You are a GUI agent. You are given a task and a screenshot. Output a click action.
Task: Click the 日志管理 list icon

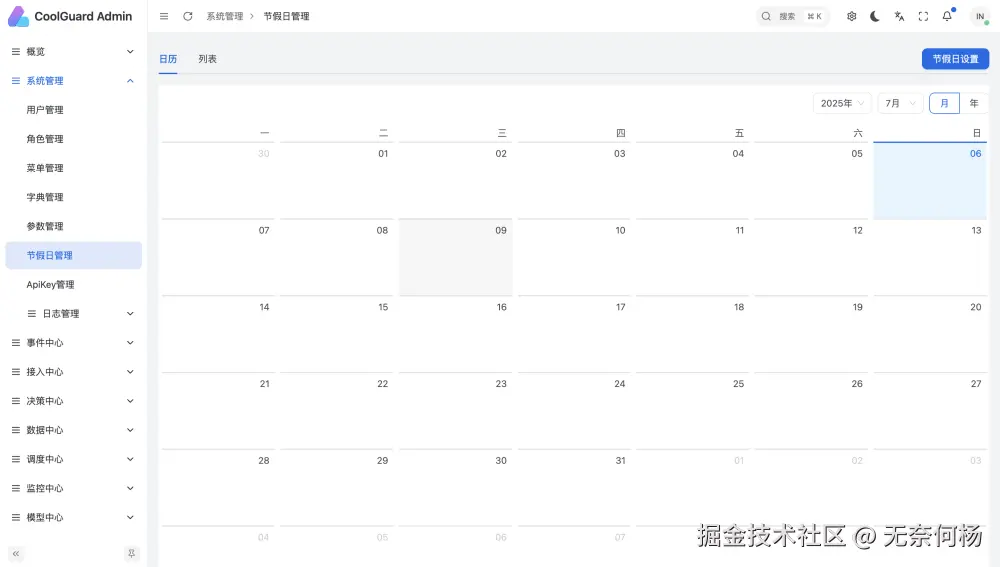(32, 314)
